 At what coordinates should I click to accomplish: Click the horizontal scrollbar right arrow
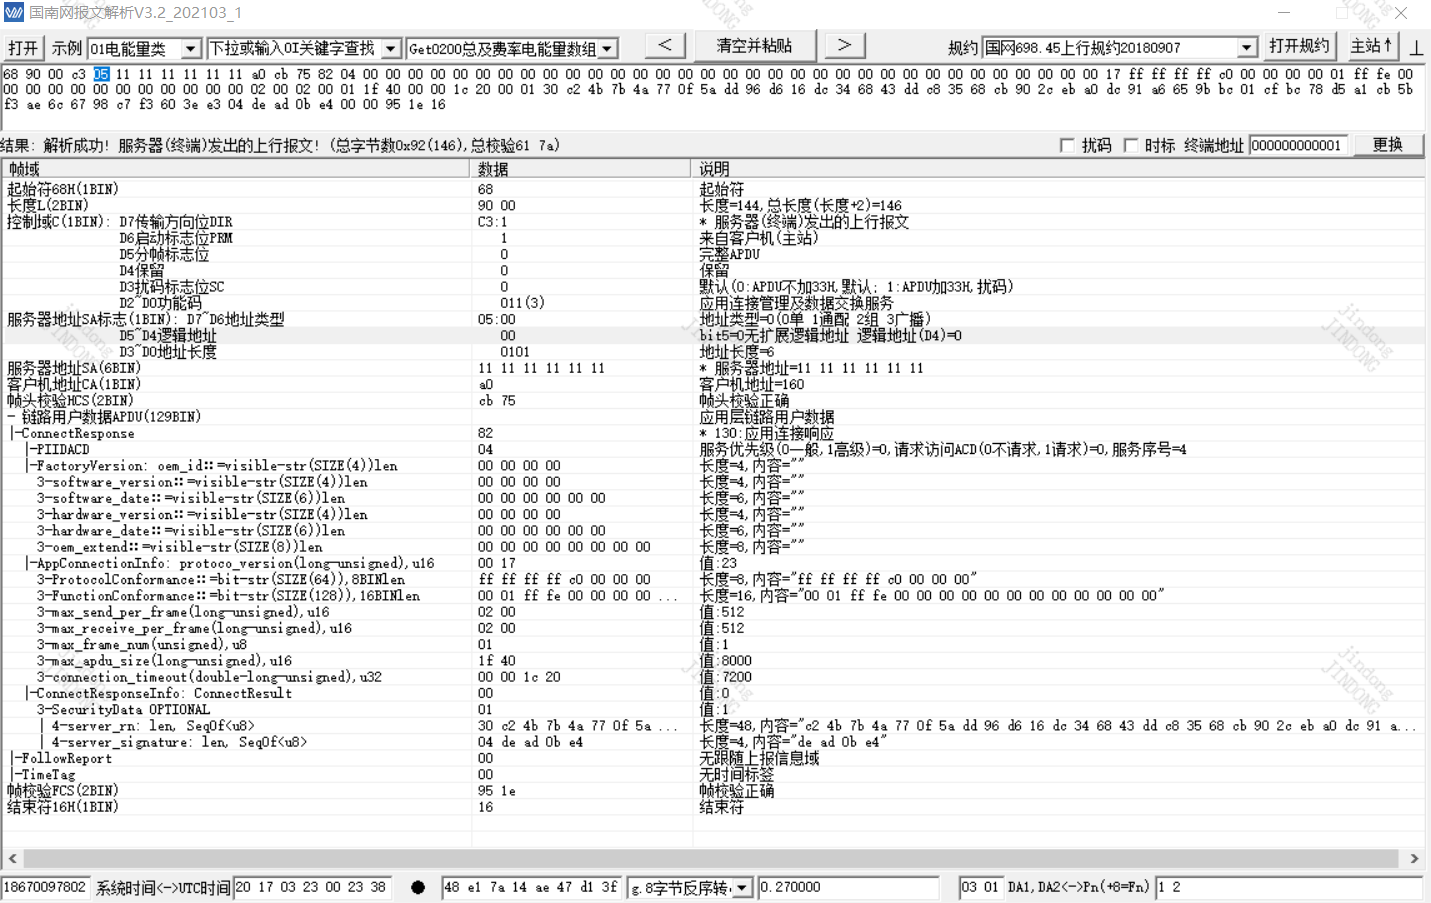pos(1414,859)
